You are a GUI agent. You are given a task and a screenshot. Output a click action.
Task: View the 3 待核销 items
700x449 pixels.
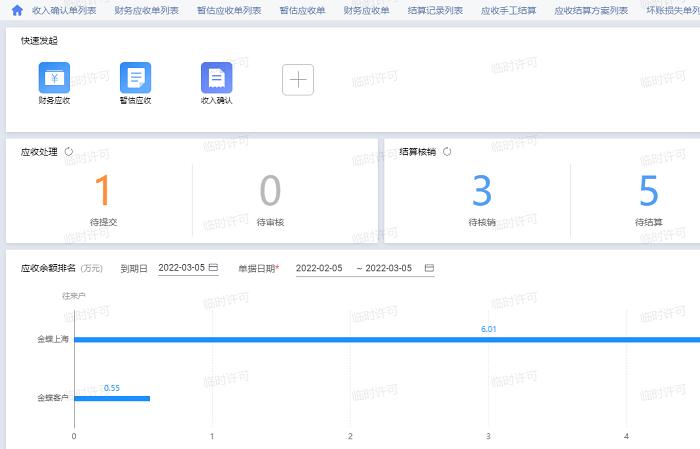(x=482, y=190)
